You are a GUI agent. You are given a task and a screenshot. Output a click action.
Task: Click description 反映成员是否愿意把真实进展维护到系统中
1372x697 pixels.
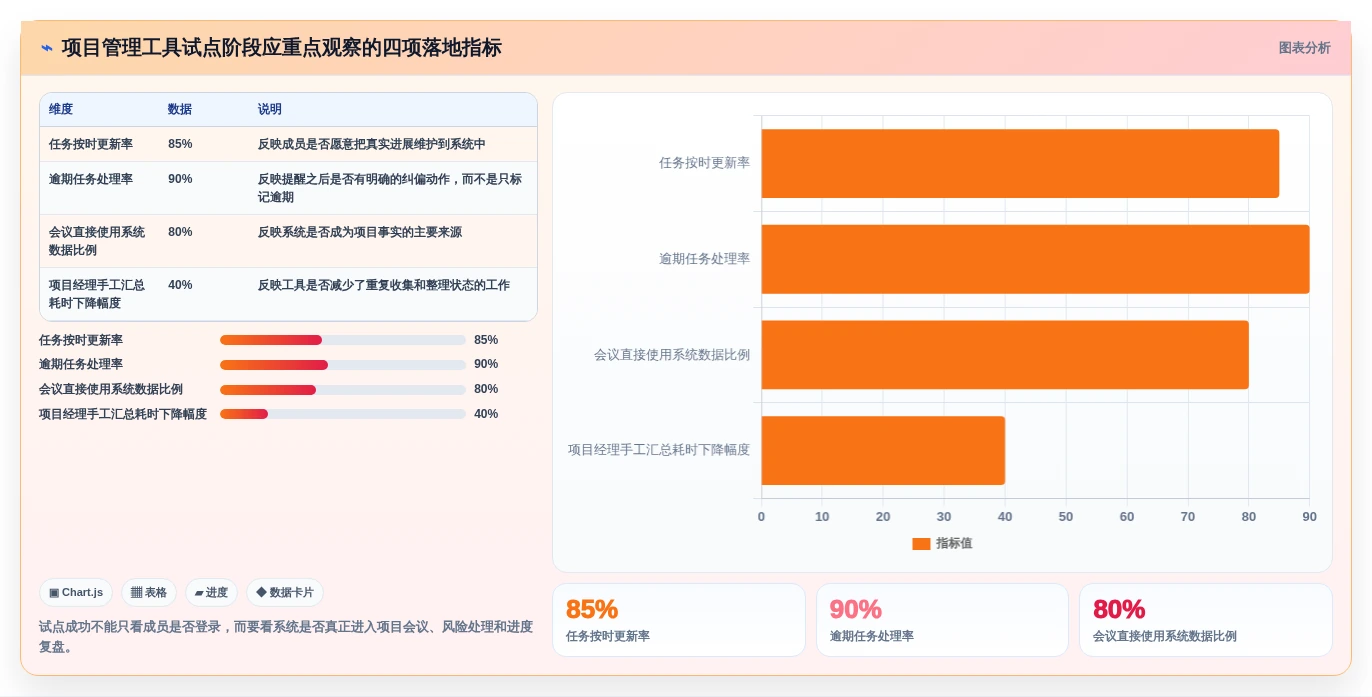tap(372, 144)
